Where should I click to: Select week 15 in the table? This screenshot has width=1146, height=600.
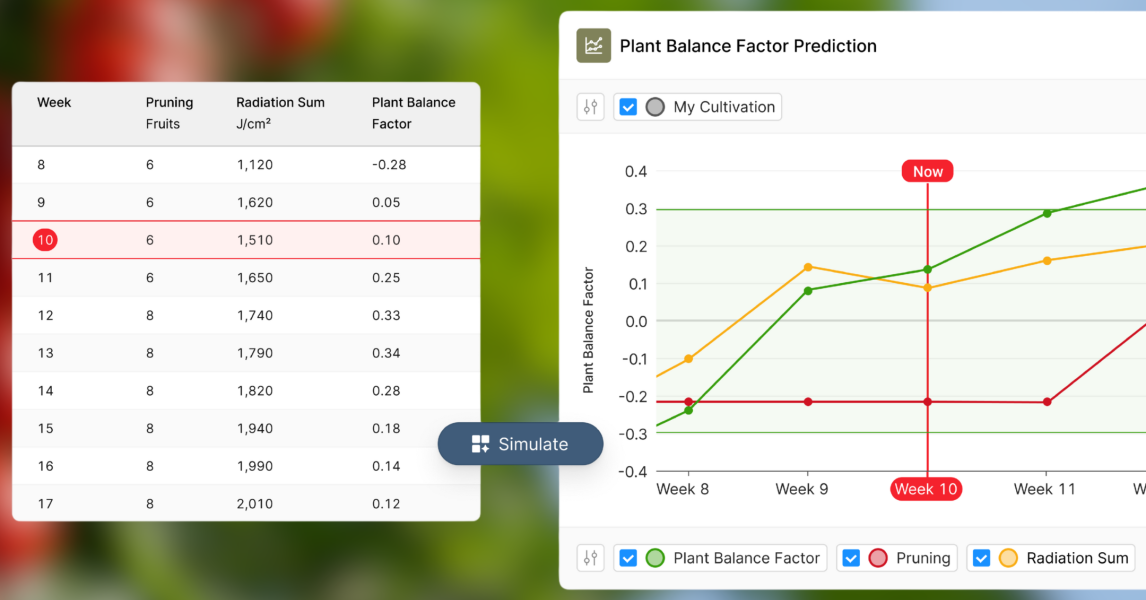(45, 428)
